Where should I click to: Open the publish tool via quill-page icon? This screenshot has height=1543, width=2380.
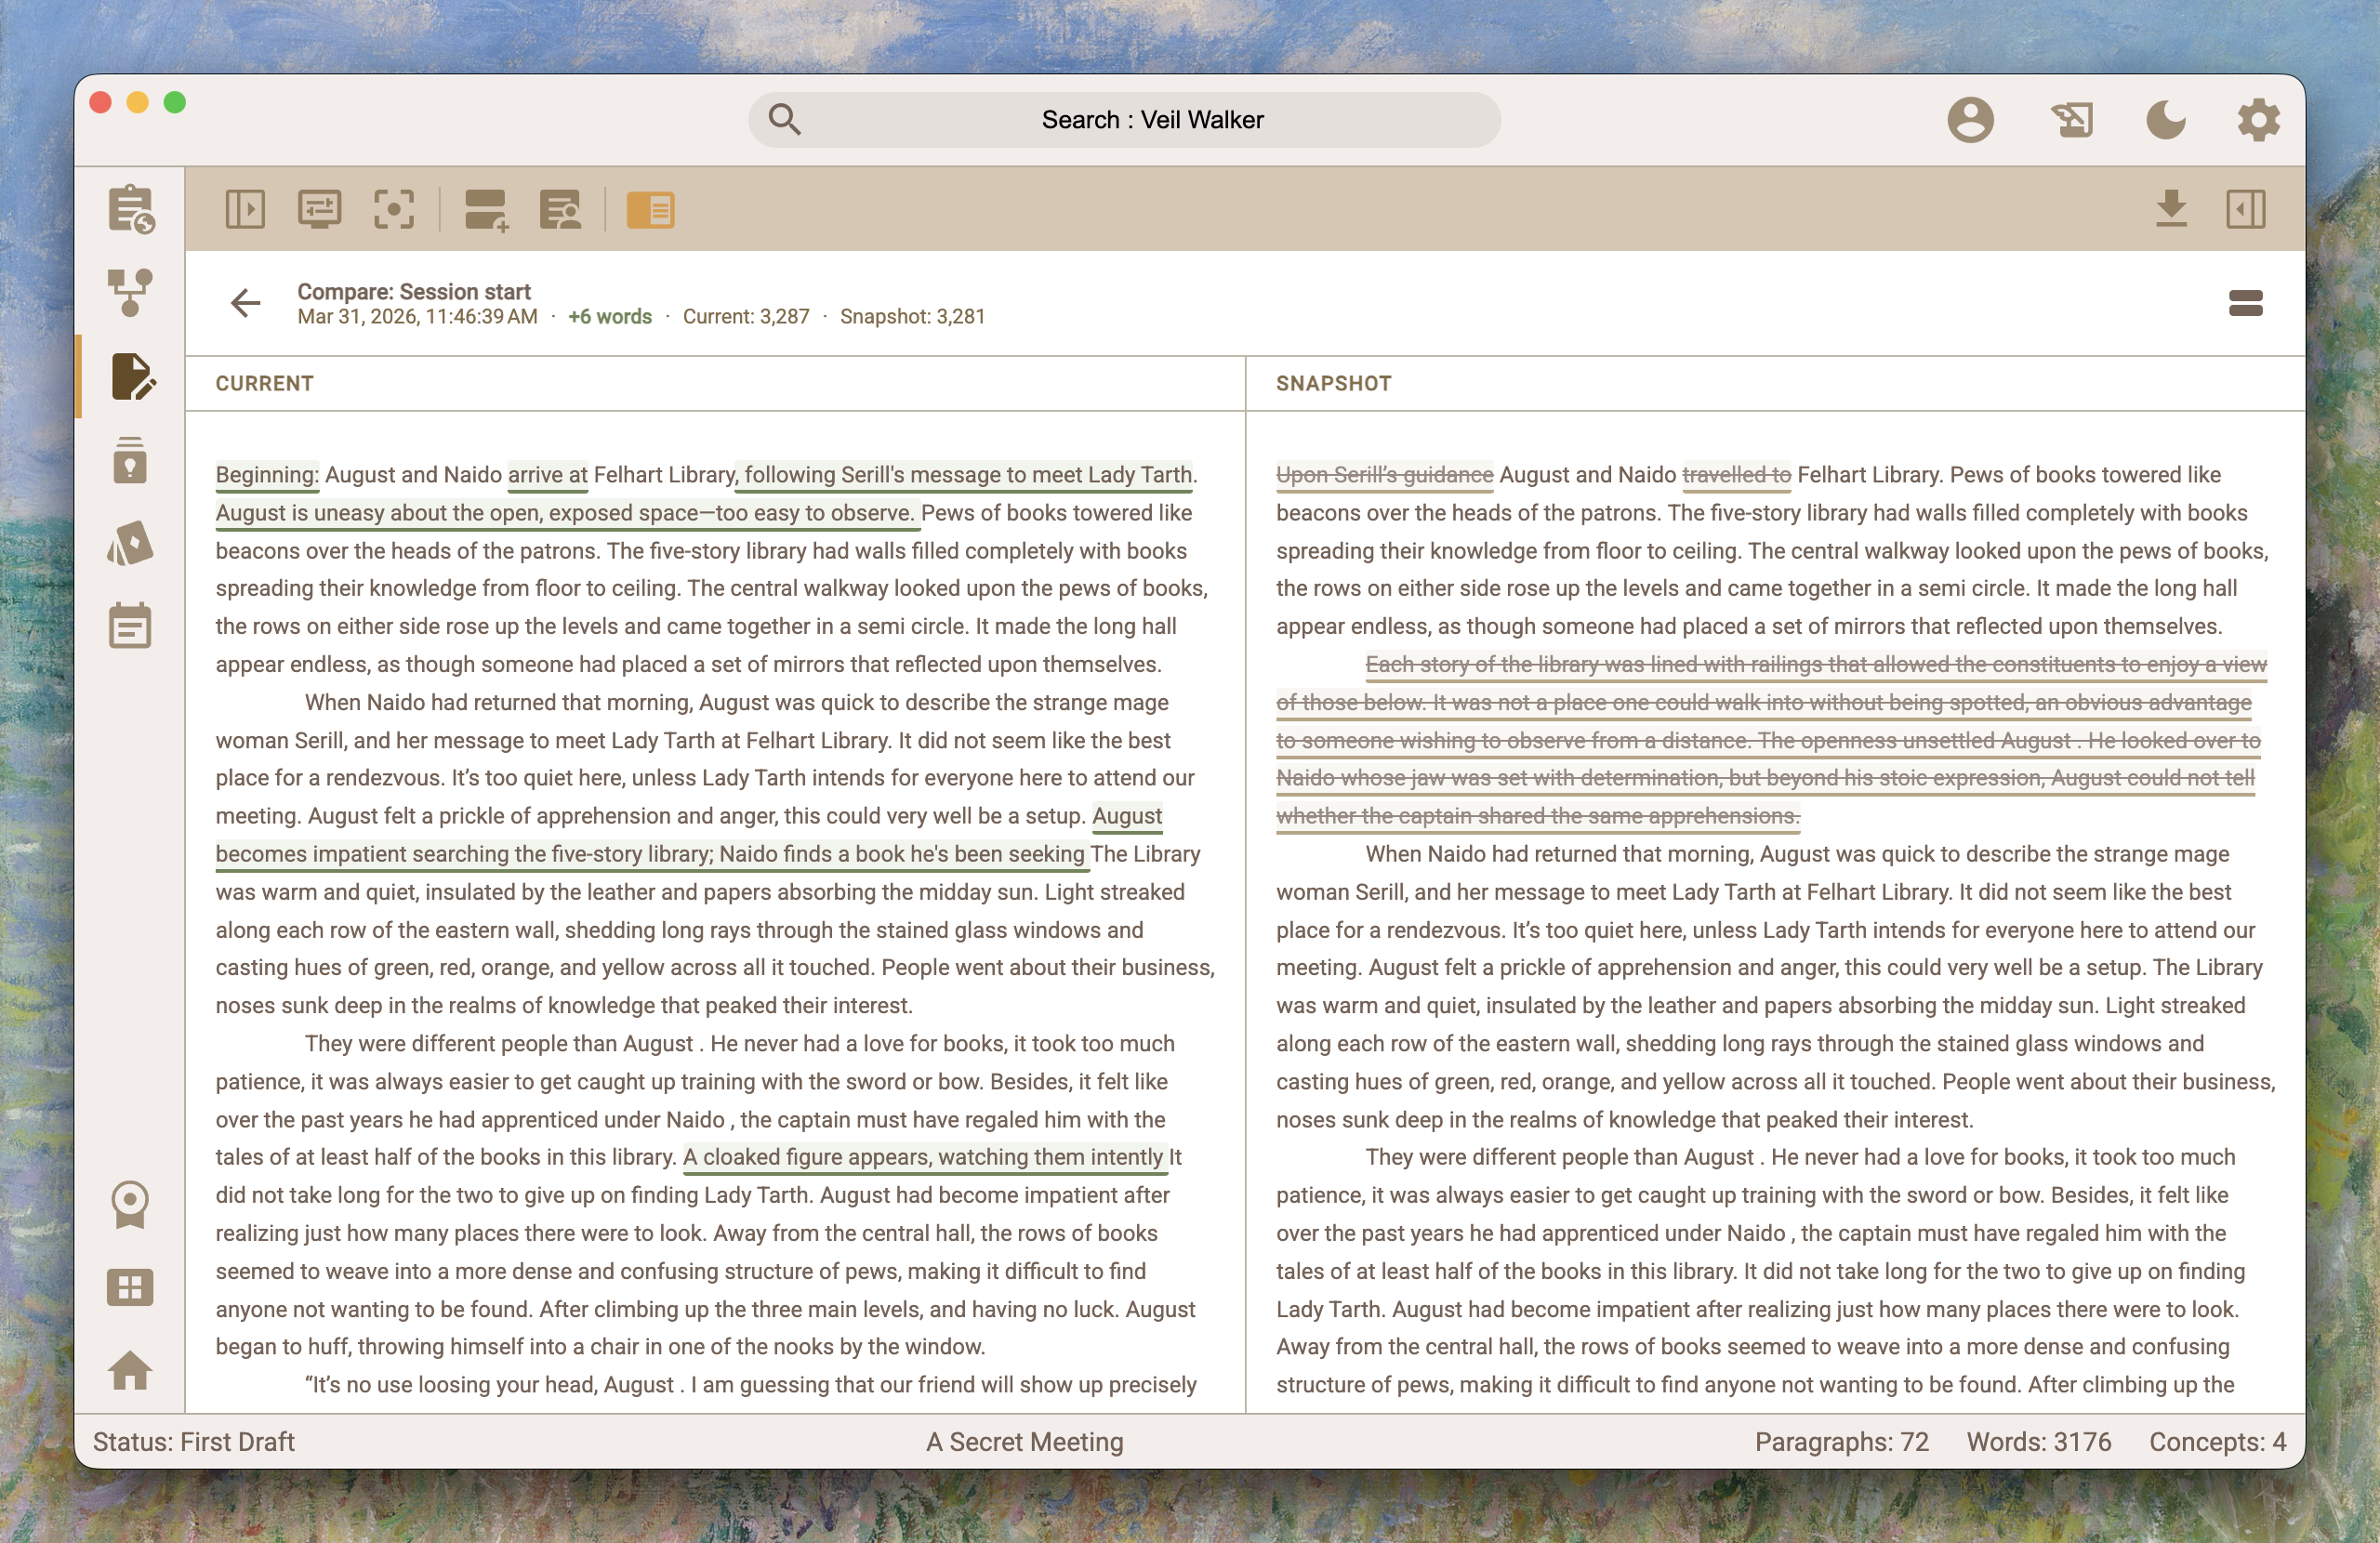(2073, 119)
